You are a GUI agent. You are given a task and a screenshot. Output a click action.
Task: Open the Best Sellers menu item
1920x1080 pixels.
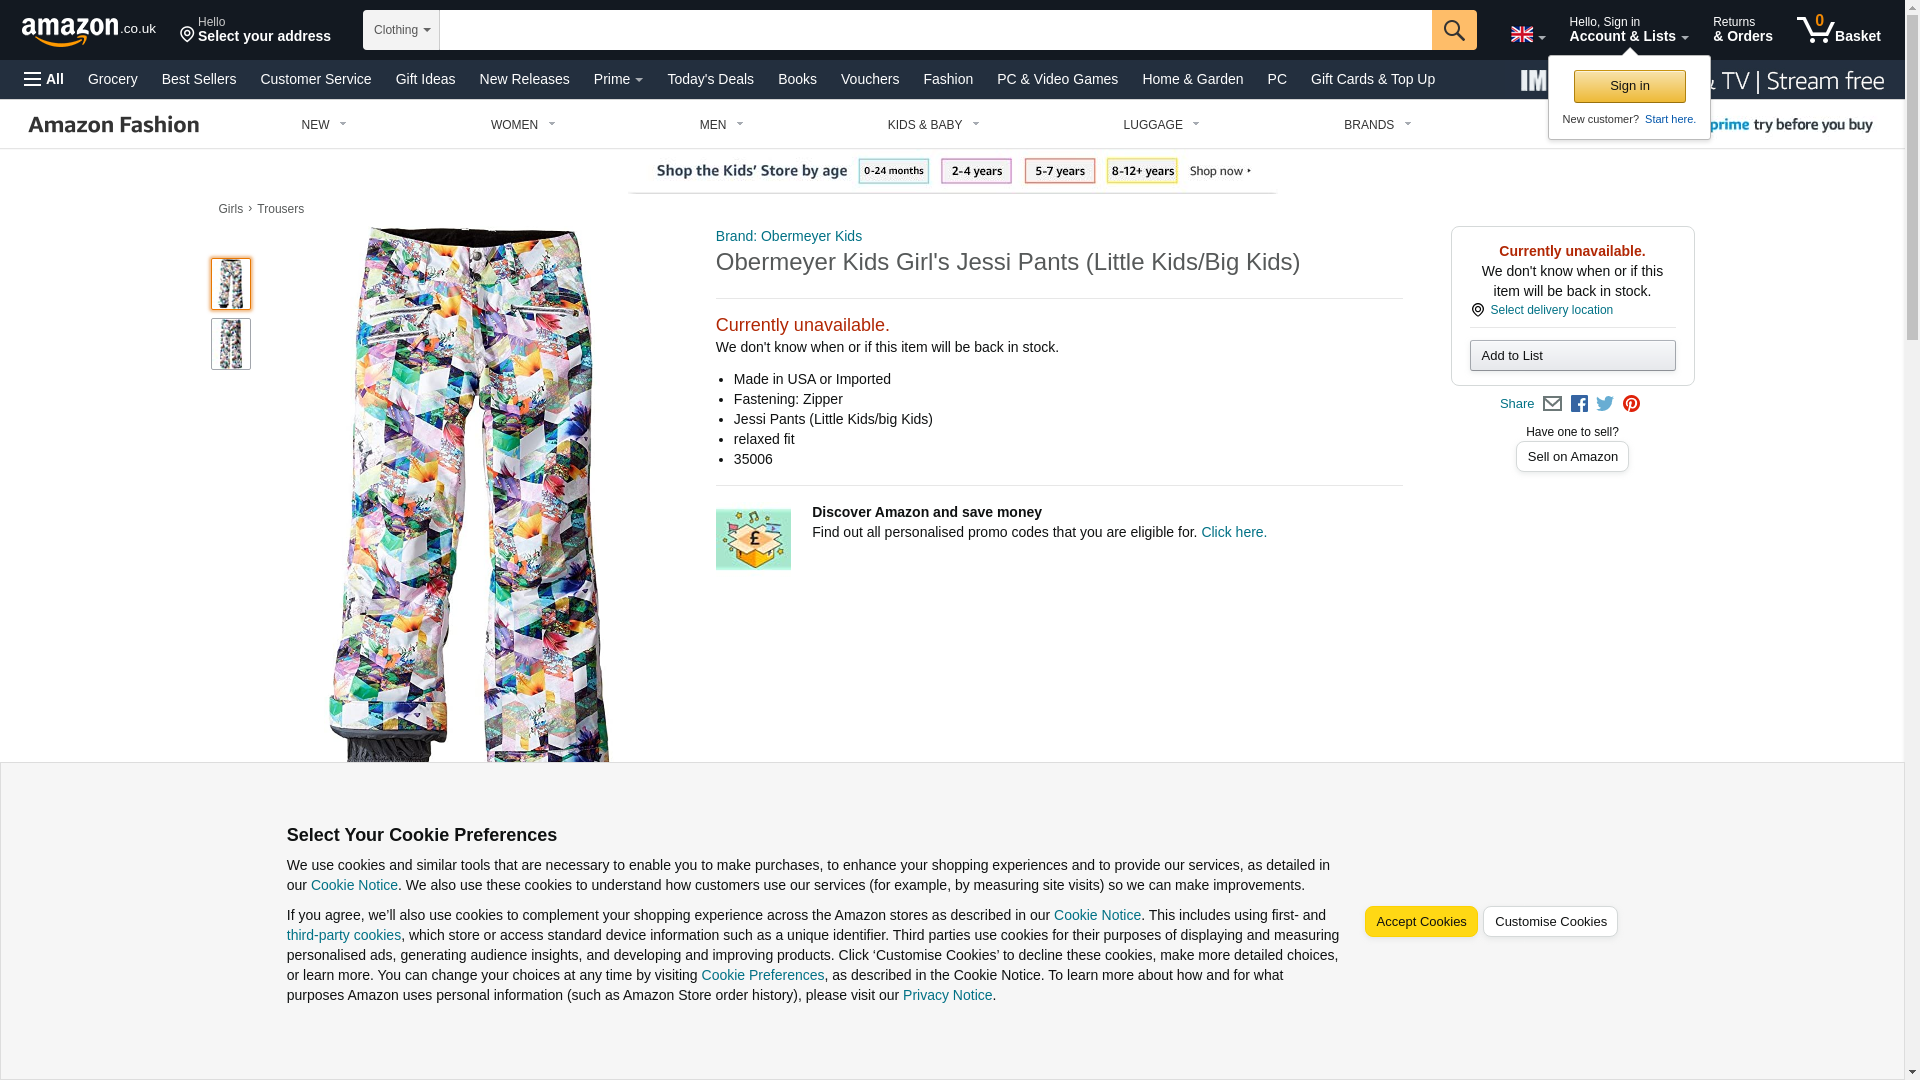199,79
